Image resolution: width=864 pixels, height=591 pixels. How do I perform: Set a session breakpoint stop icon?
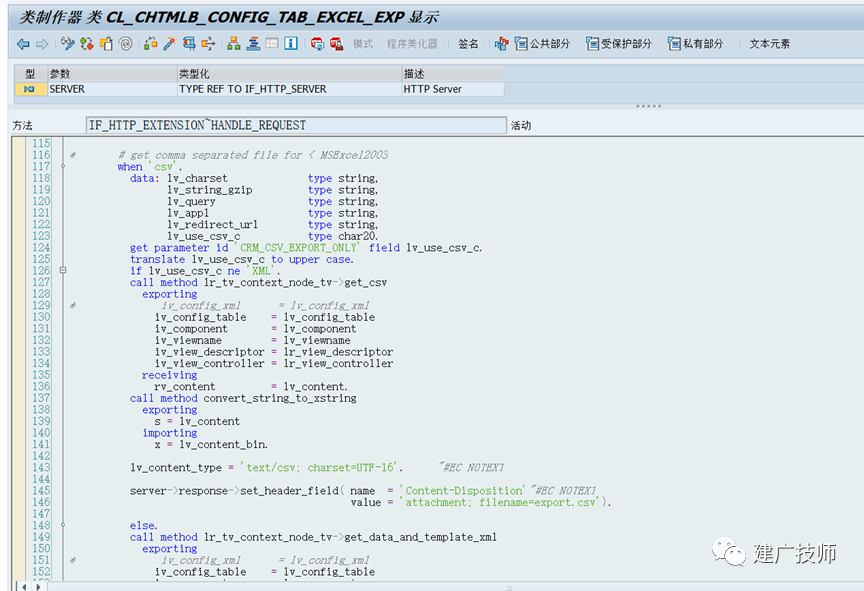(317, 44)
